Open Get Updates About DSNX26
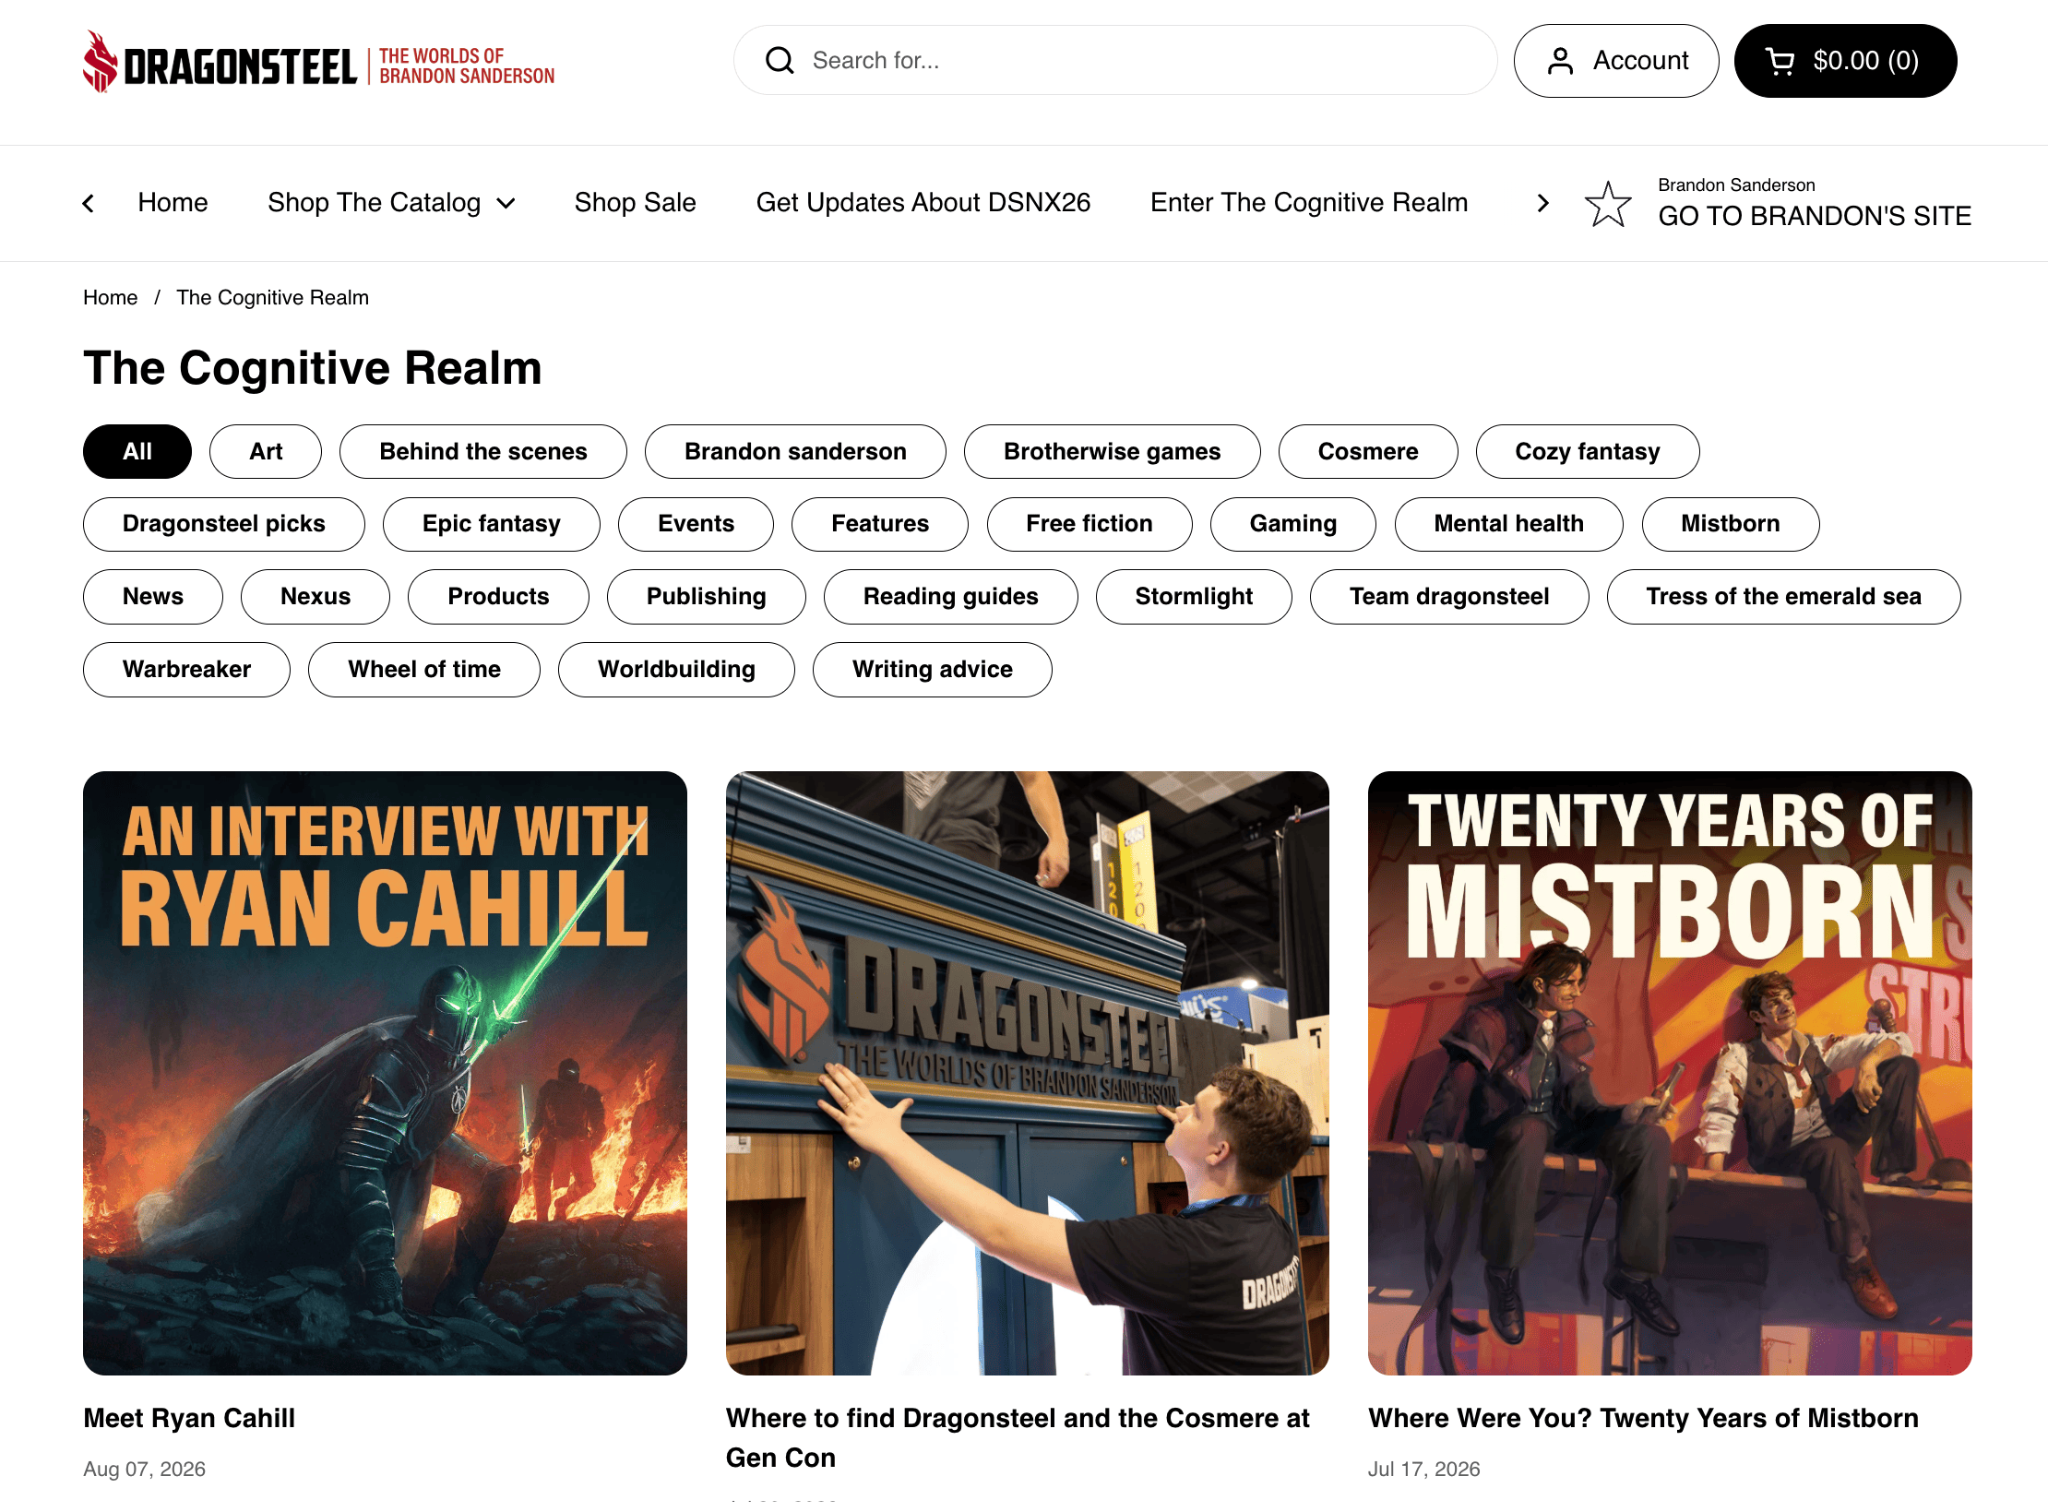This screenshot has width=2048, height=1502. pos(923,203)
